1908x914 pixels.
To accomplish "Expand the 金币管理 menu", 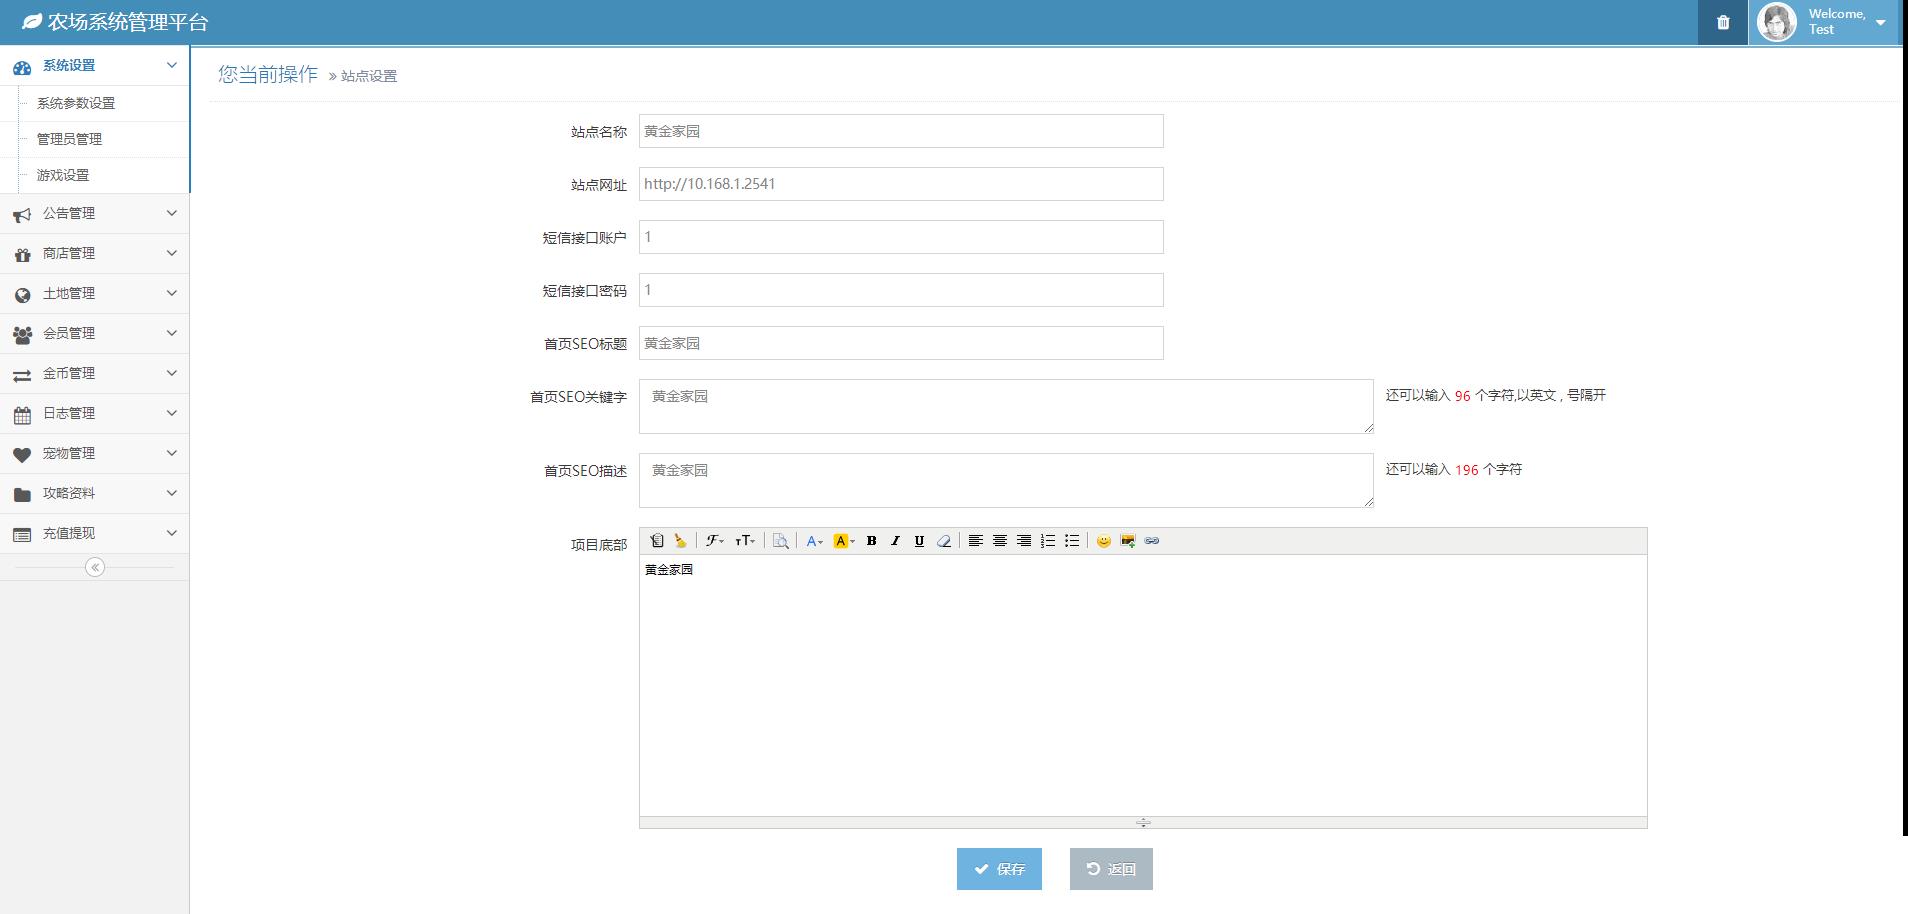I will pos(94,373).
